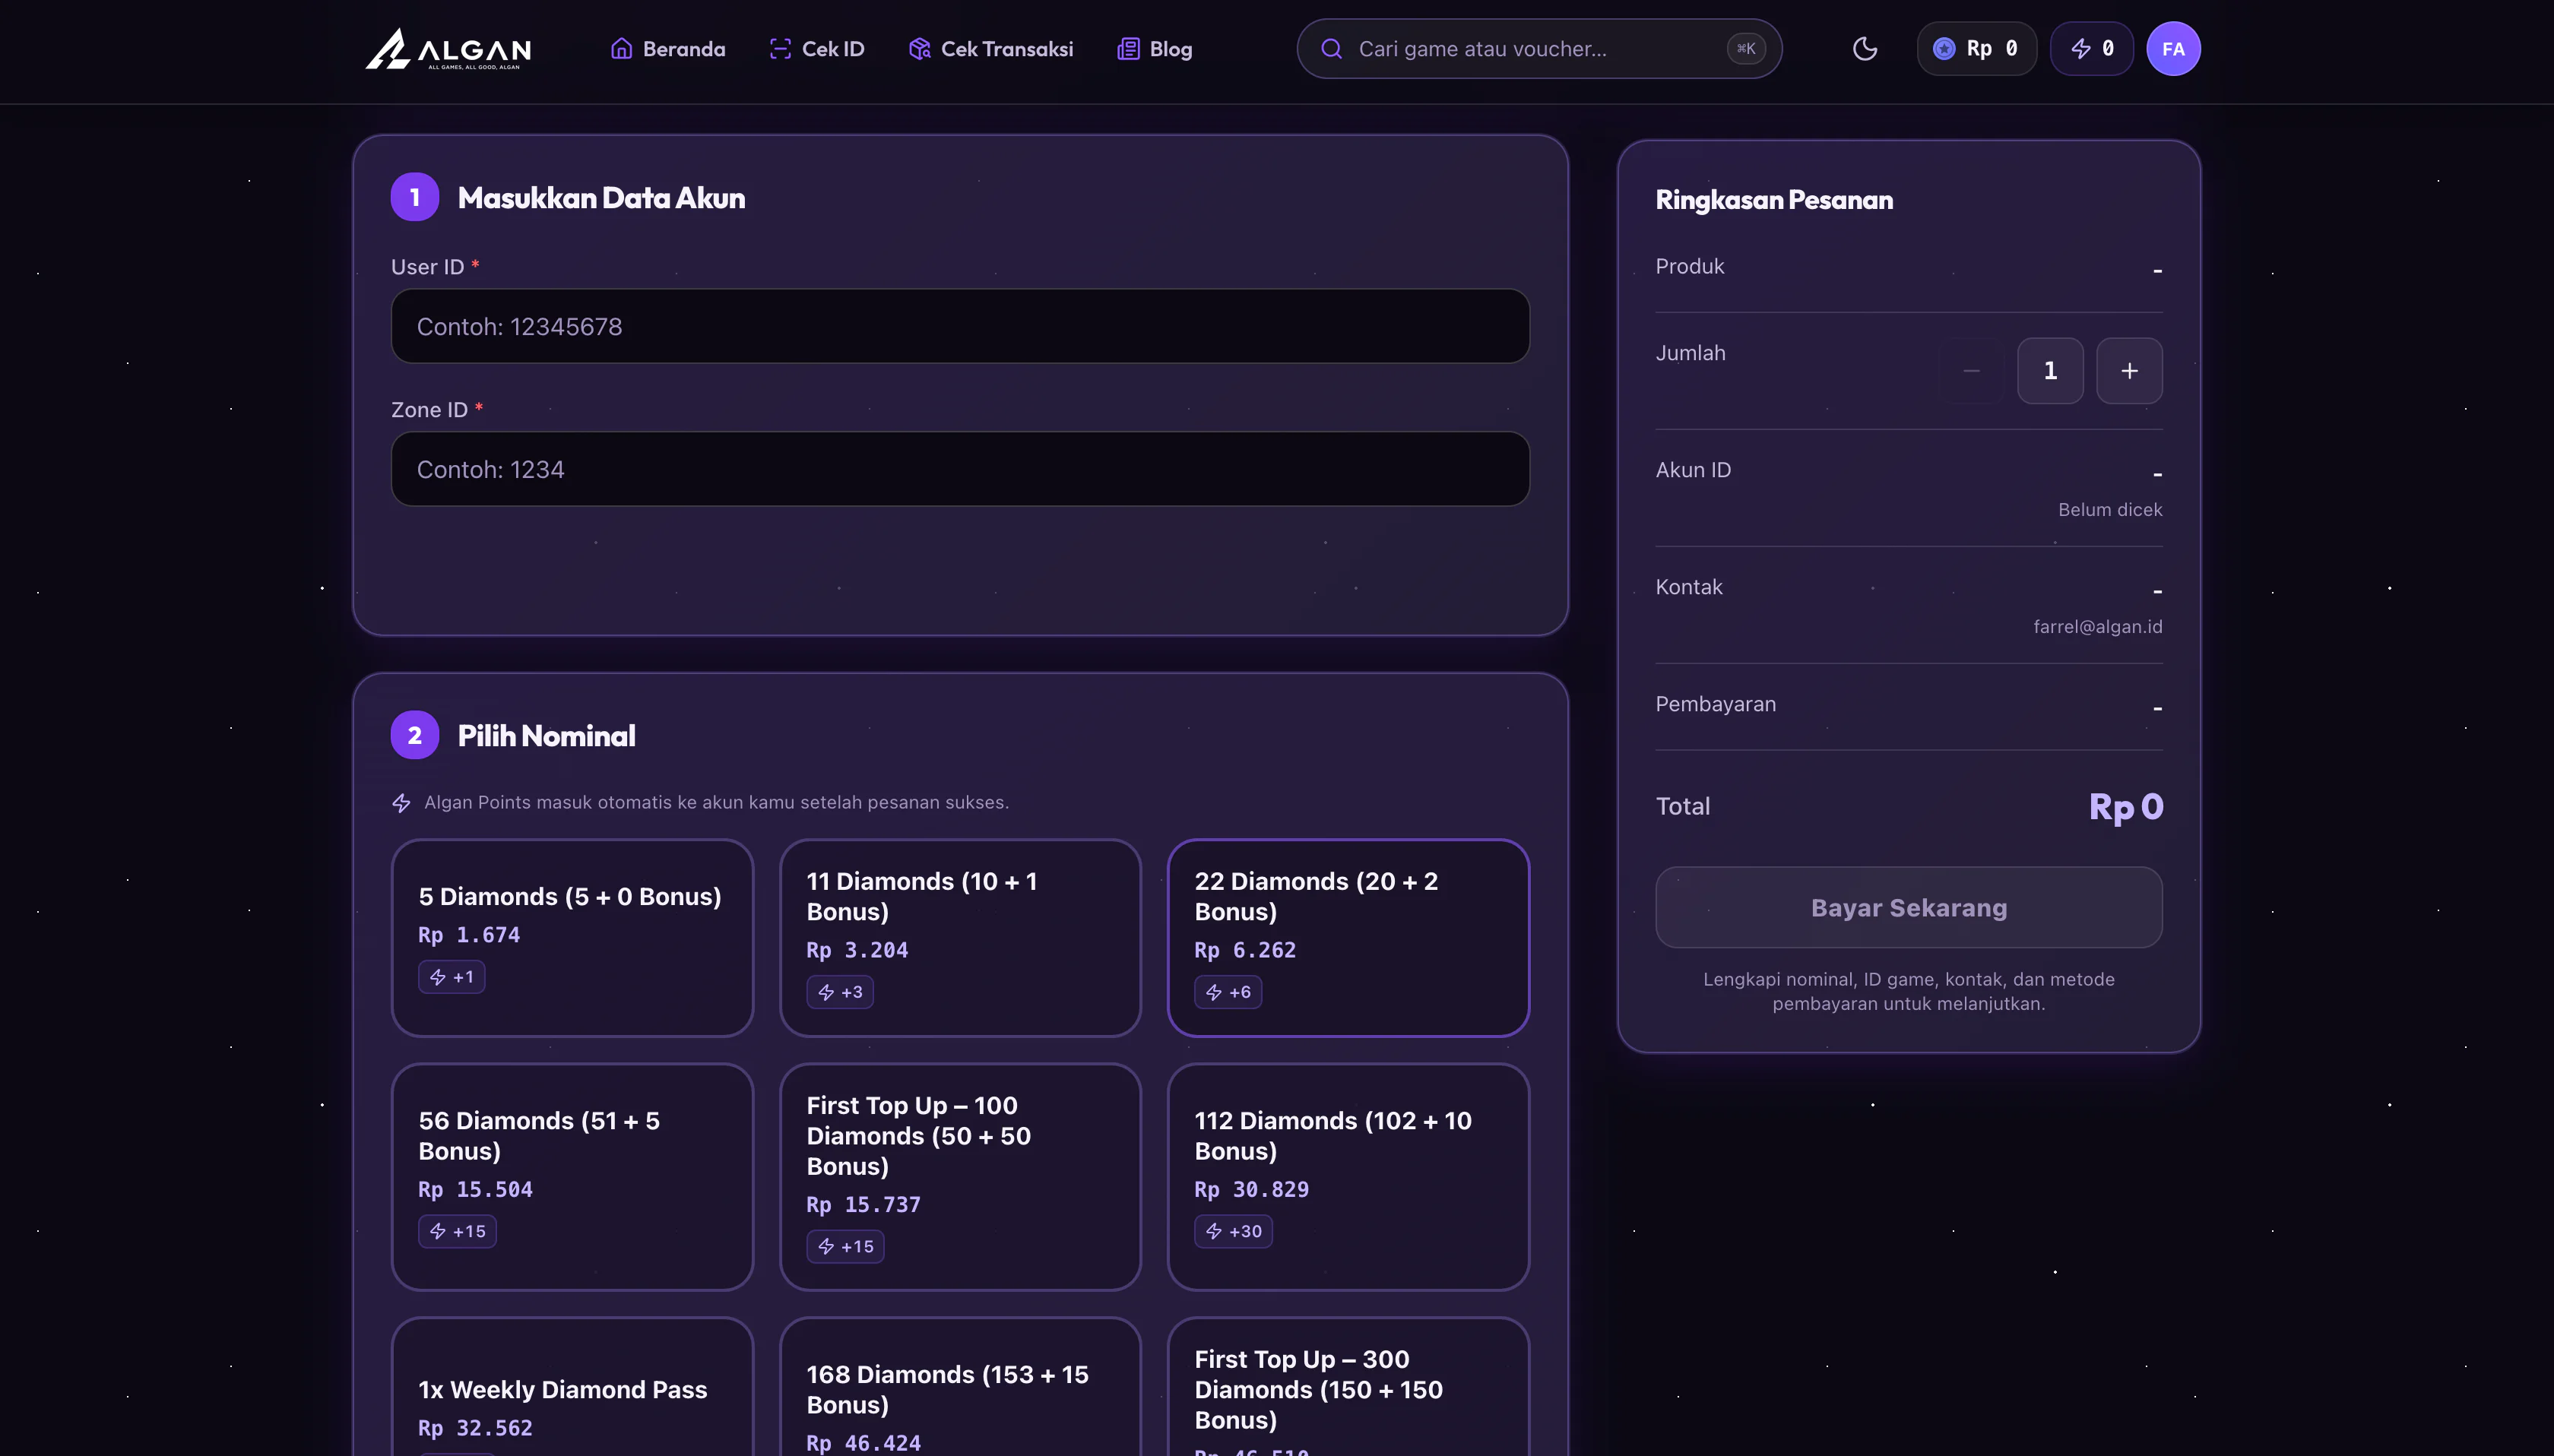
Task: Click the farrel@algan.id contact text
Action: pos(2097,627)
